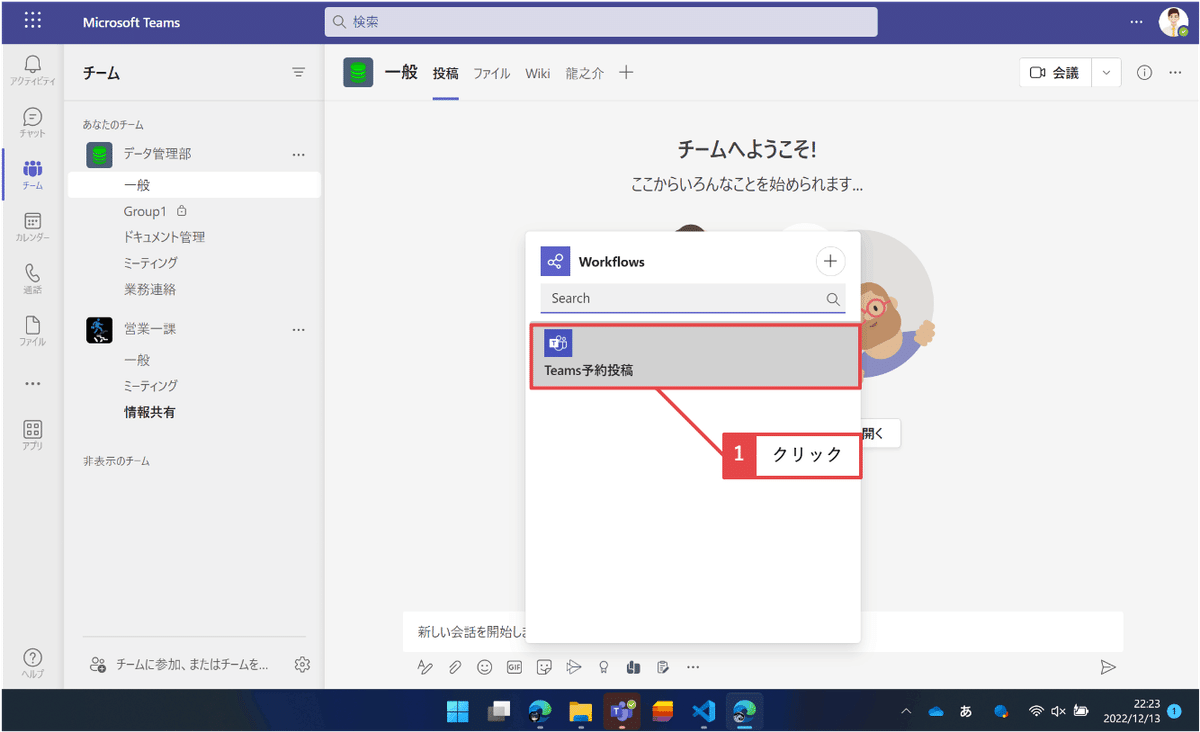Open the Apps store in the sidebar
This screenshot has width=1200, height=732.
(x=33, y=435)
